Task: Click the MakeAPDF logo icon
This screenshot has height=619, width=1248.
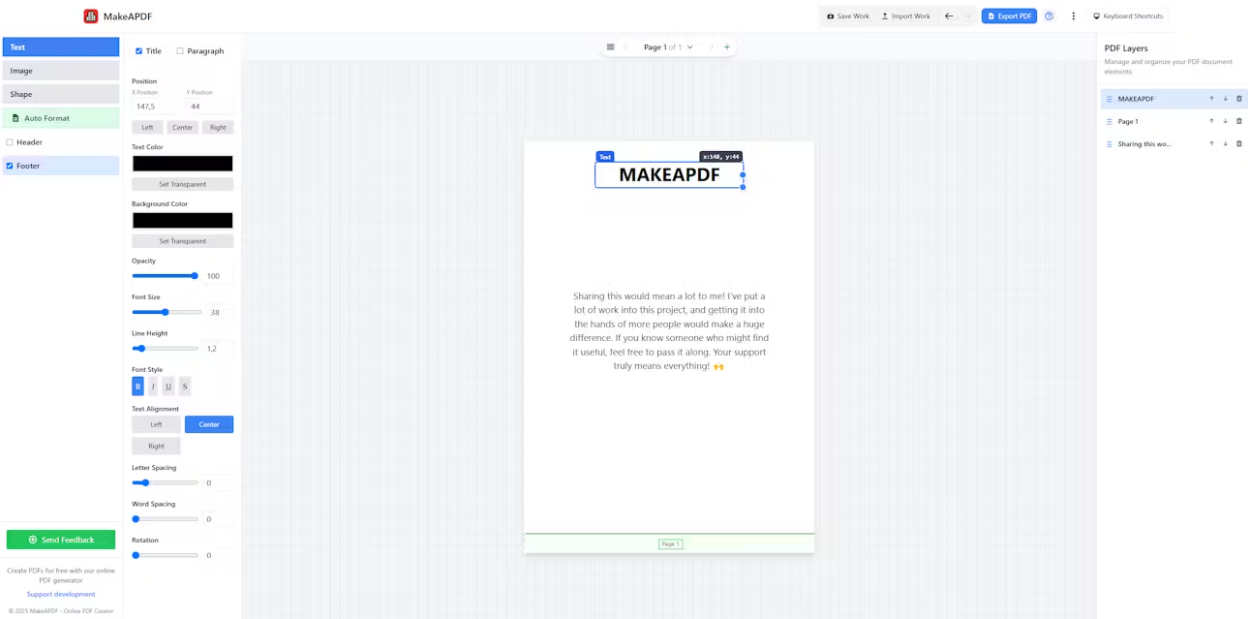Action: [91, 16]
